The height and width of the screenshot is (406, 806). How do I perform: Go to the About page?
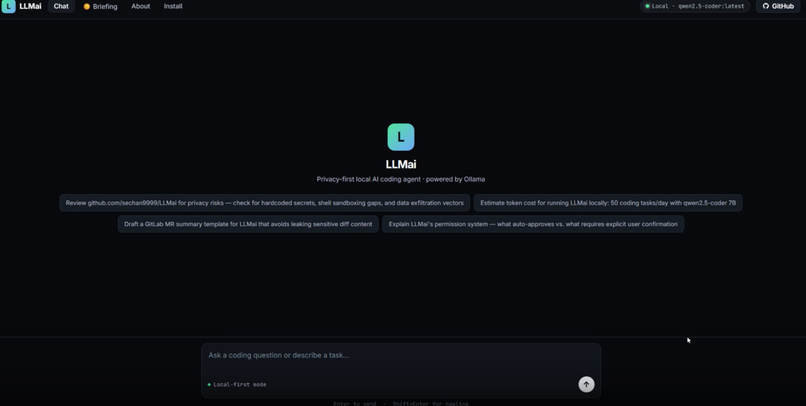click(x=140, y=6)
